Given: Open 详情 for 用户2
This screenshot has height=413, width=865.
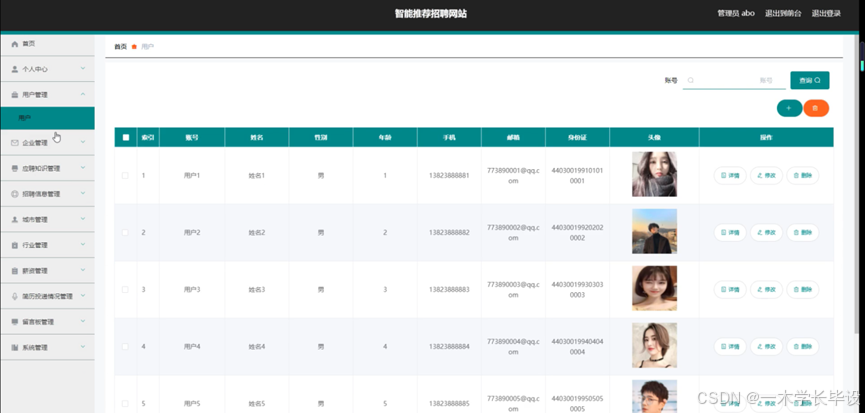Looking at the screenshot, I should (730, 233).
